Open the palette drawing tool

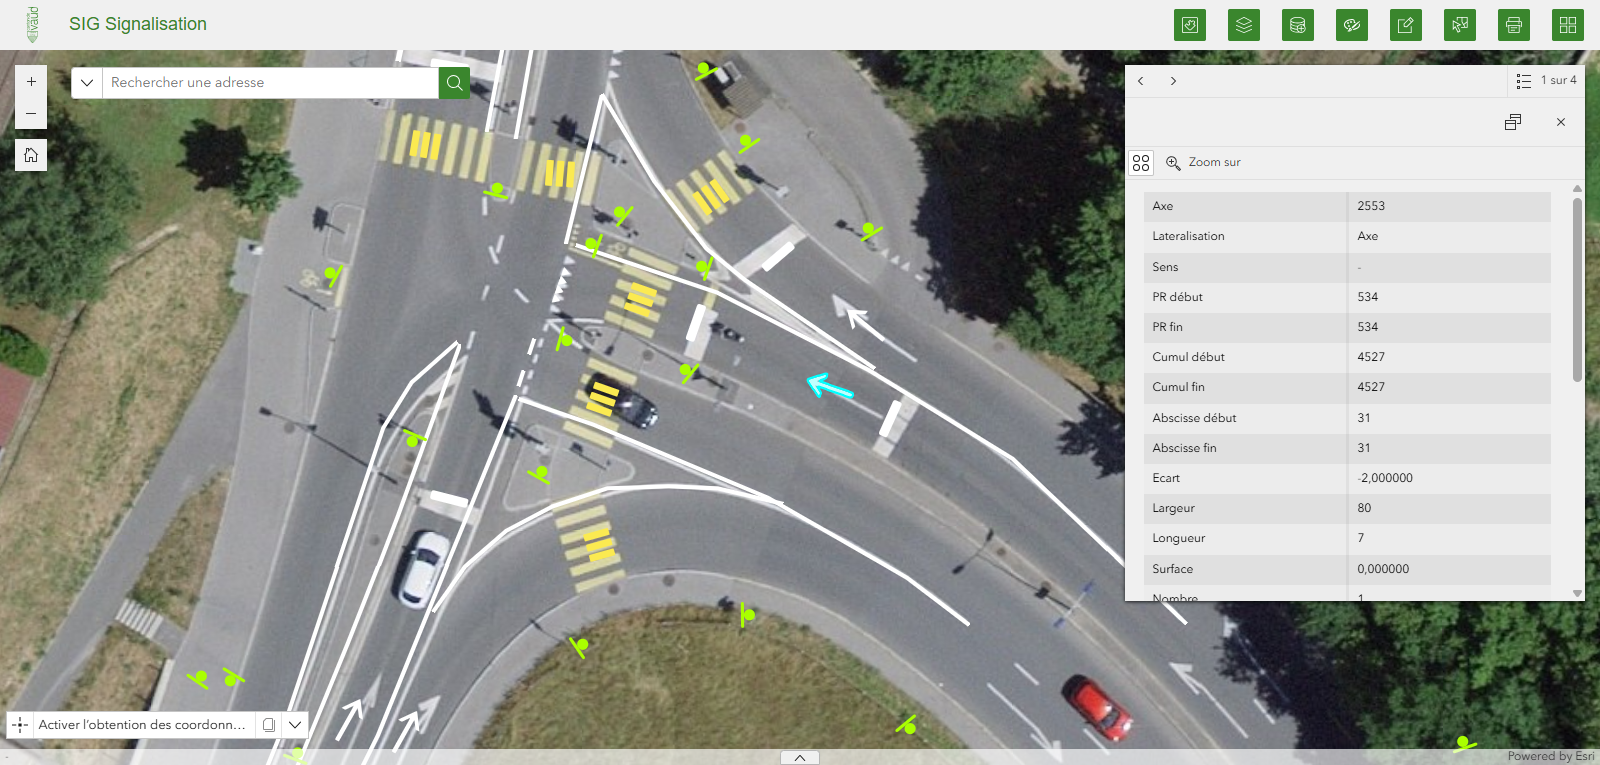1351,25
